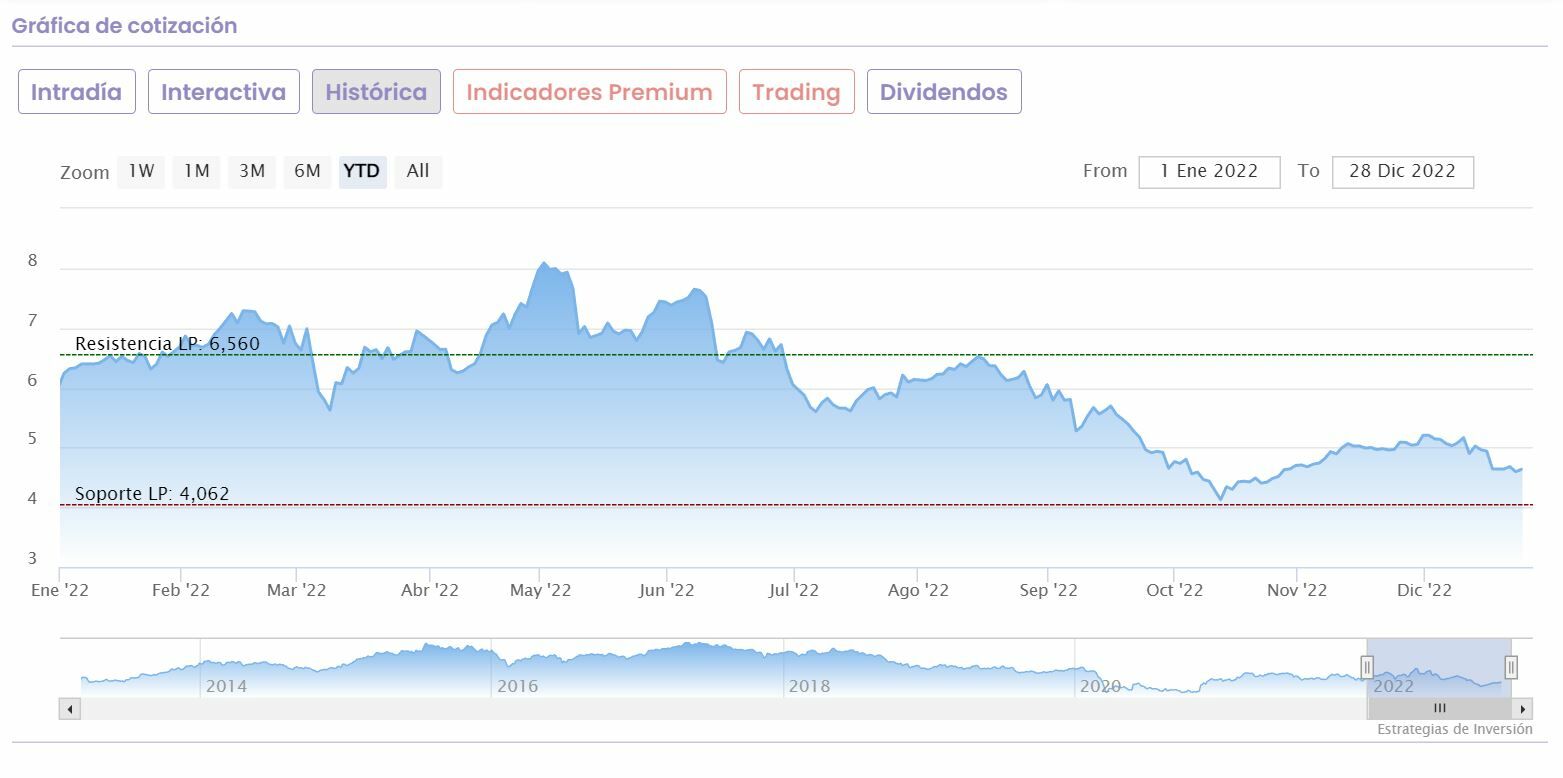
Task: Click the navigator scroll right arrow
Action: point(1523,709)
